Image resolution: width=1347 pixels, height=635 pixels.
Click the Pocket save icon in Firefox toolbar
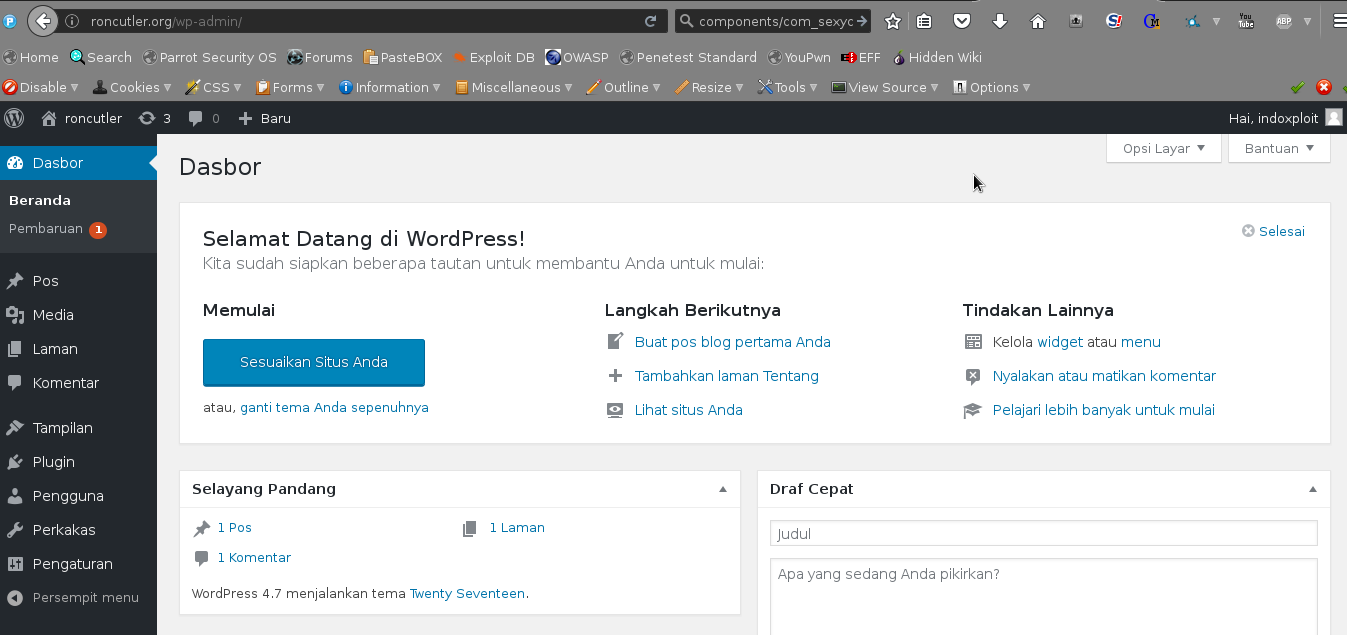961,20
